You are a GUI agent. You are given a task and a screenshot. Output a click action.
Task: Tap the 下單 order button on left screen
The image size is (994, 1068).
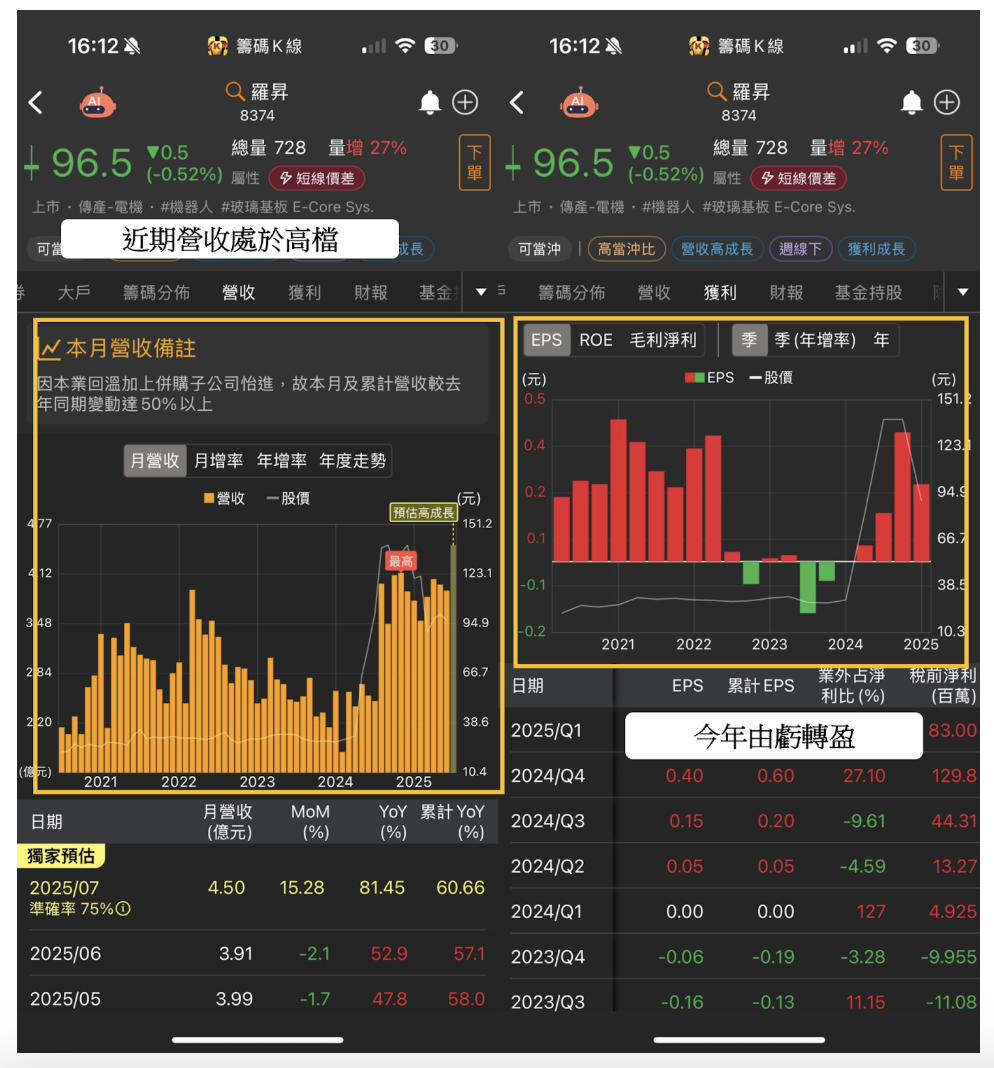click(x=475, y=162)
